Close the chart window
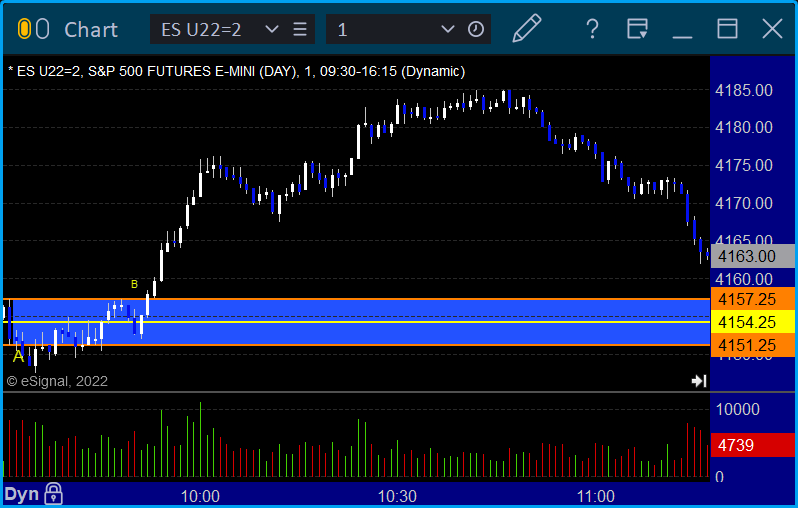 click(772, 29)
